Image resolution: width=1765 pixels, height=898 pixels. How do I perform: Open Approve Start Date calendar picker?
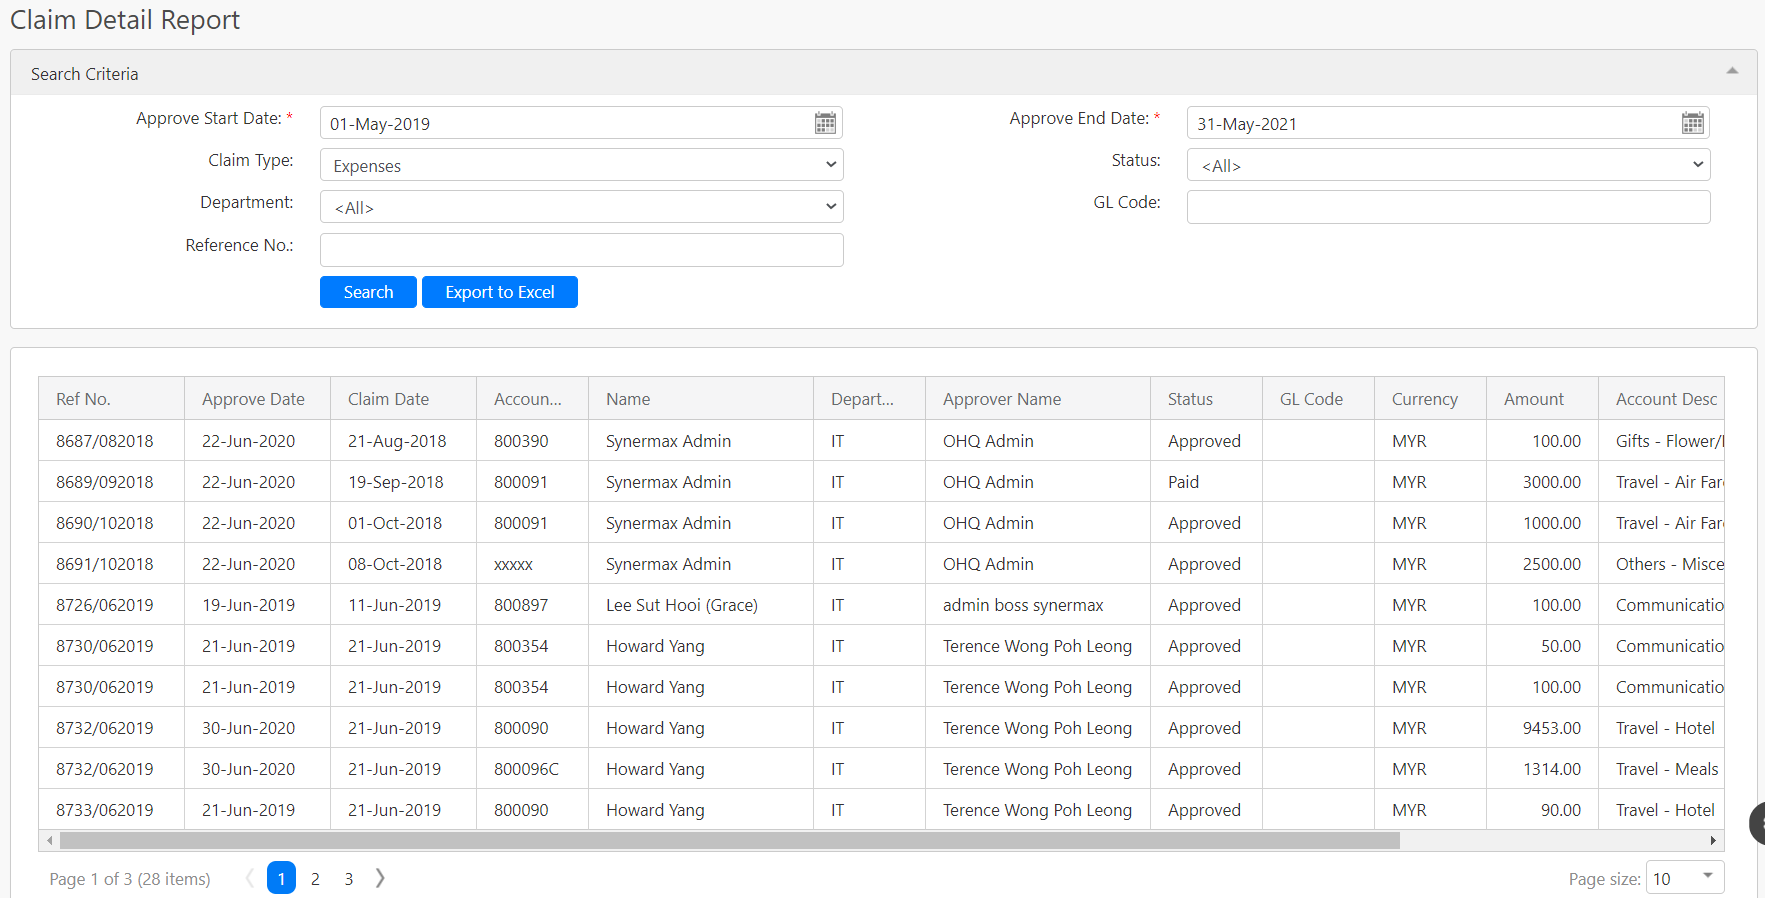(x=825, y=123)
